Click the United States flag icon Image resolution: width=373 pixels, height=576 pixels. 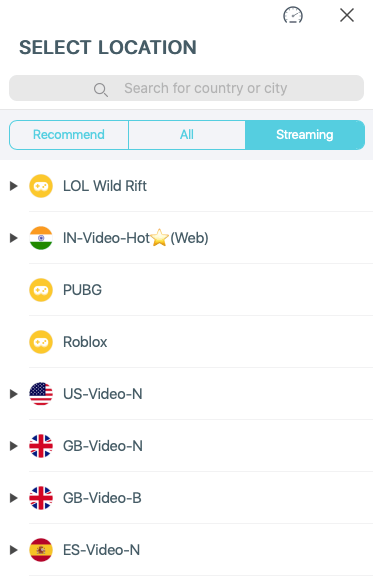click(x=41, y=394)
